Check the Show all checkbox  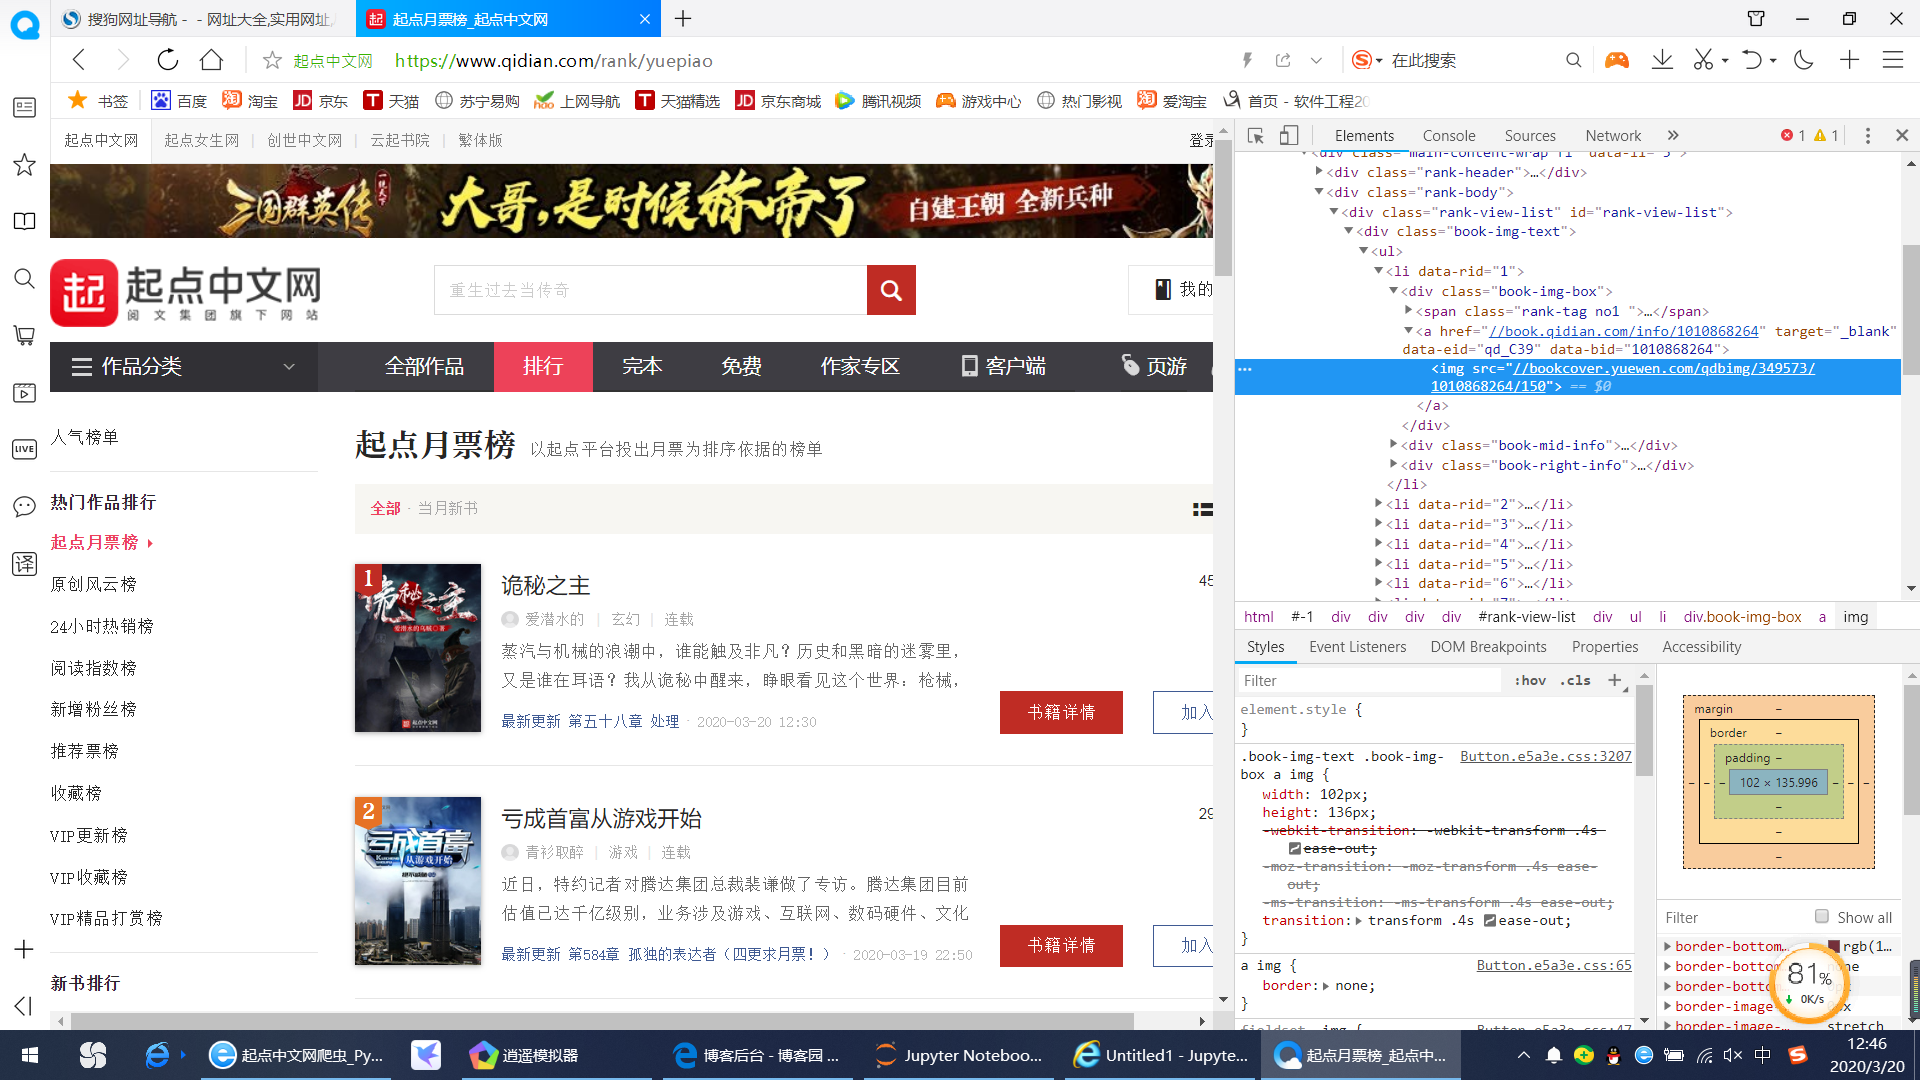tap(1822, 916)
